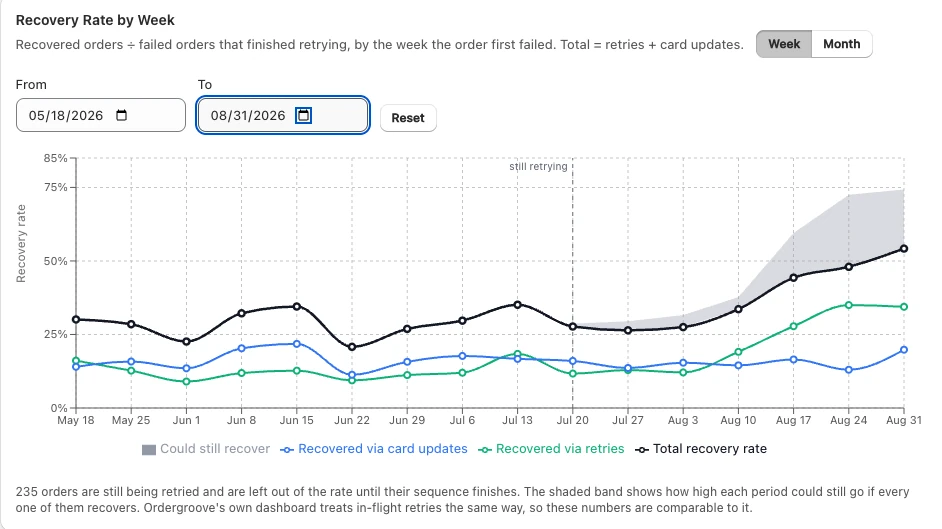The width and height of the screenshot is (942, 529).
Task: Toggle the Total recovery rate legend entry
Action: pos(701,449)
